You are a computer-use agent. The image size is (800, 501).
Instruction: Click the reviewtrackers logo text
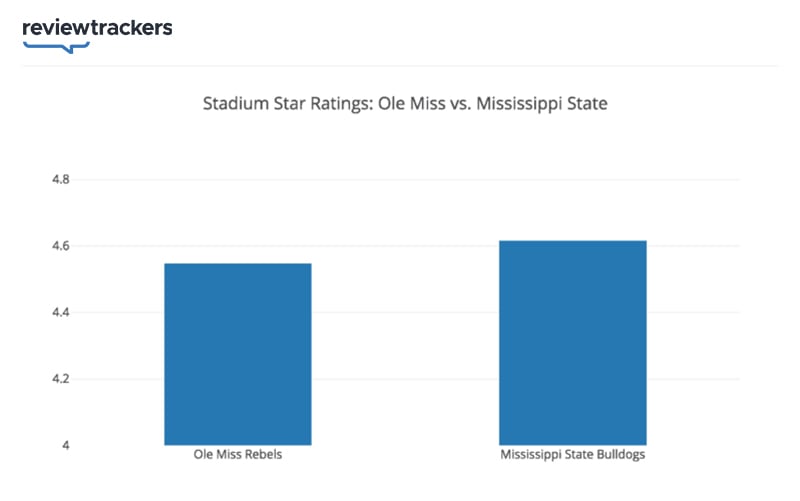[x=97, y=28]
